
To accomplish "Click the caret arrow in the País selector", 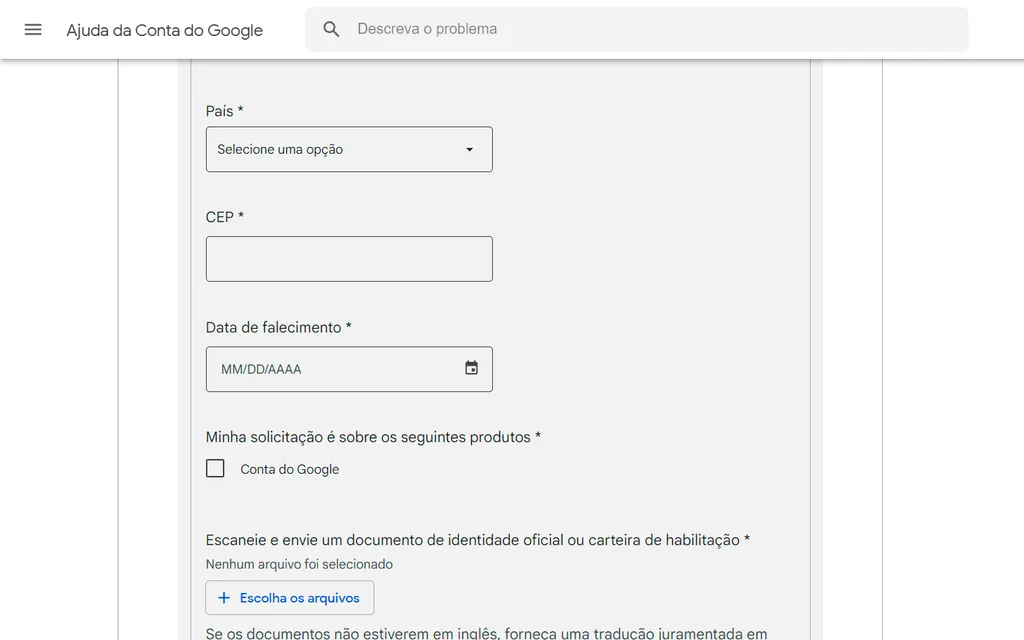I will click(x=469, y=149).
